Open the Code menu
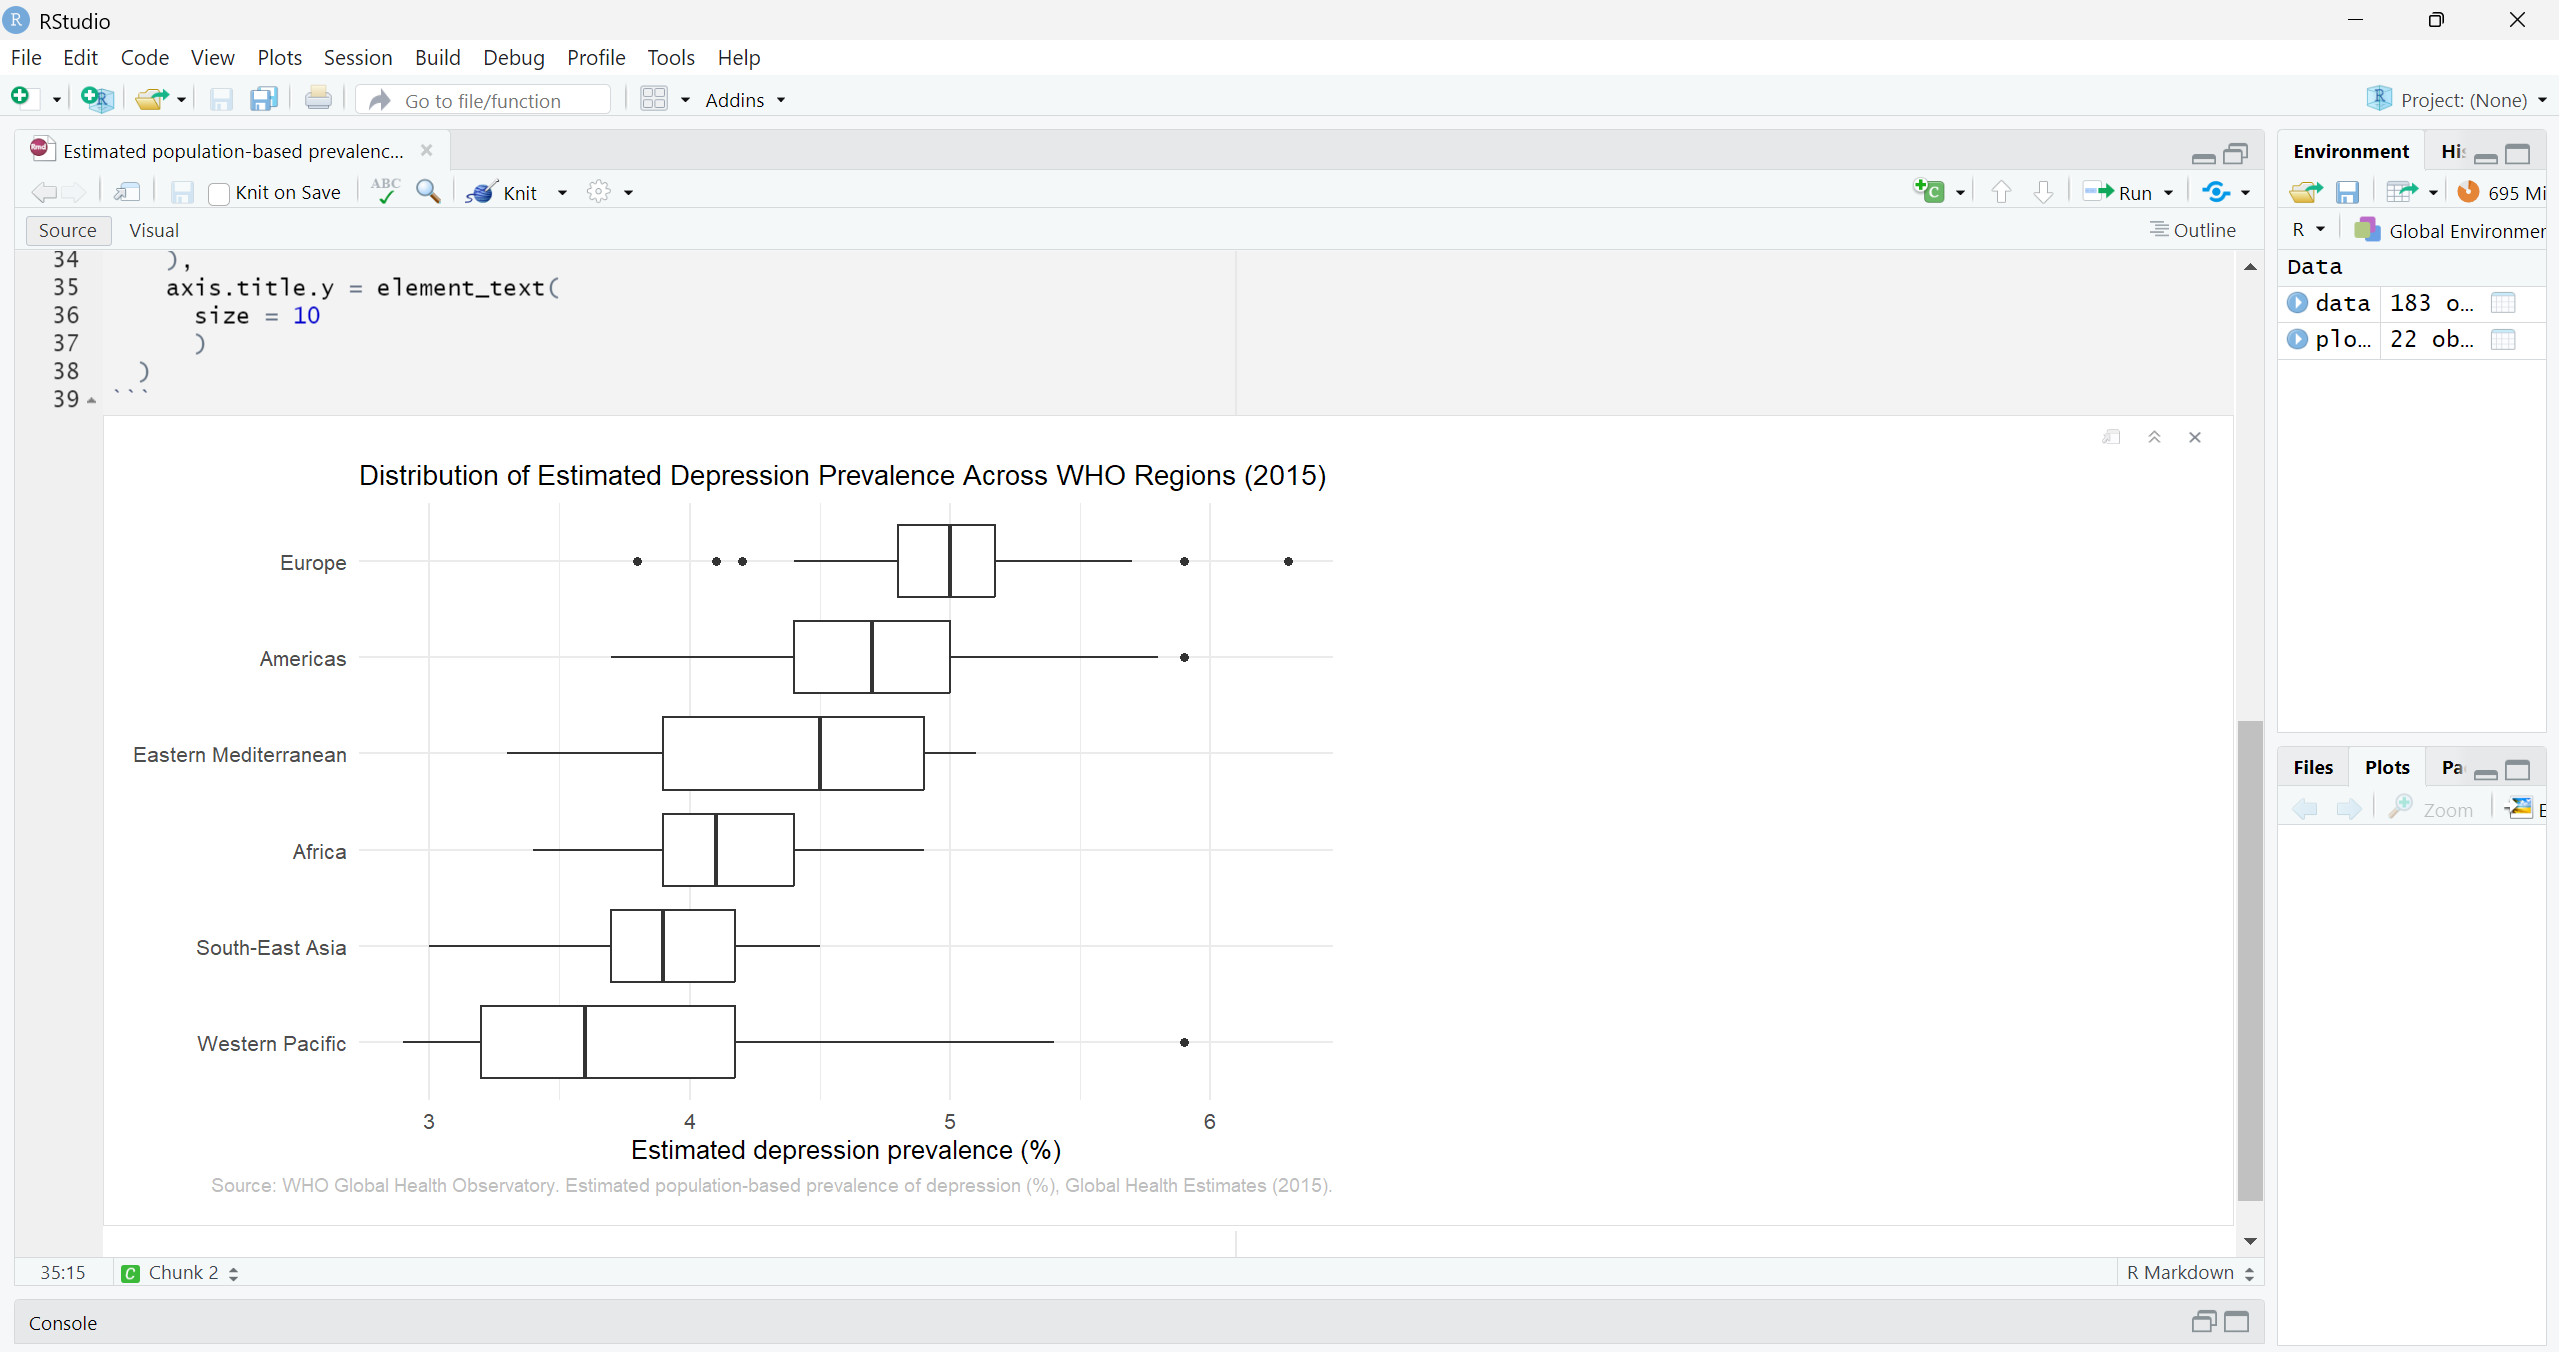Viewport: 2559px width, 1352px height. point(145,57)
